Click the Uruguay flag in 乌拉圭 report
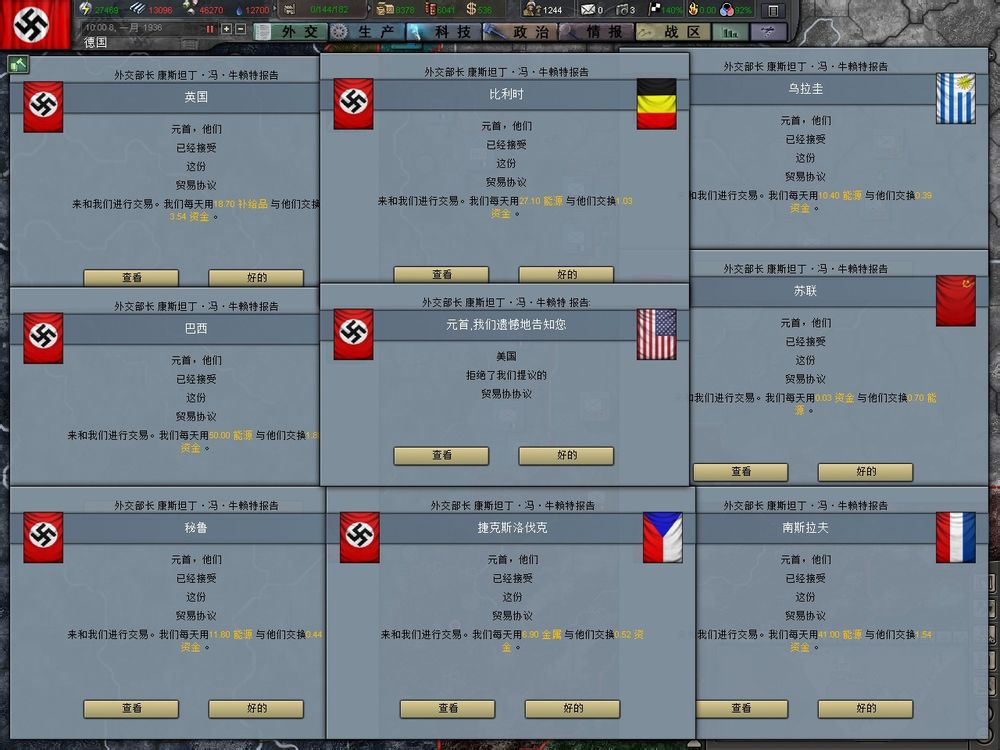Image resolution: width=1000 pixels, height=750 pixels. click(x=955, y=98)
